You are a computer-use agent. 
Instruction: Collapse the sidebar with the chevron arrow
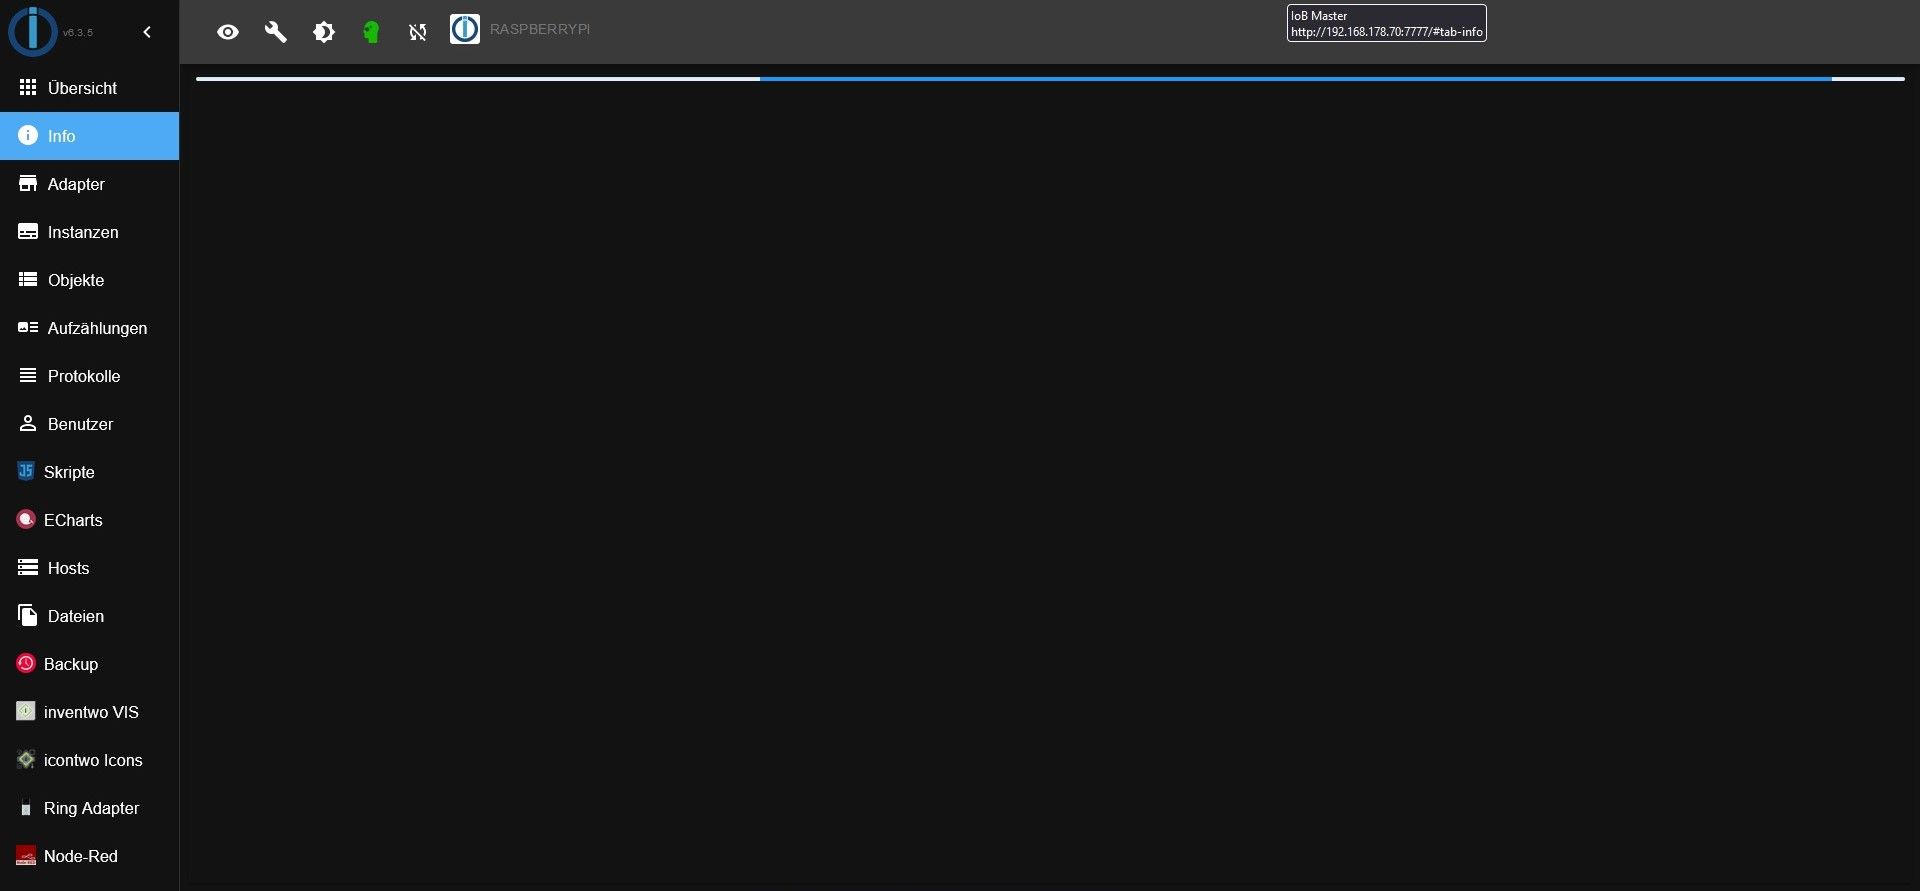(147, 32)
